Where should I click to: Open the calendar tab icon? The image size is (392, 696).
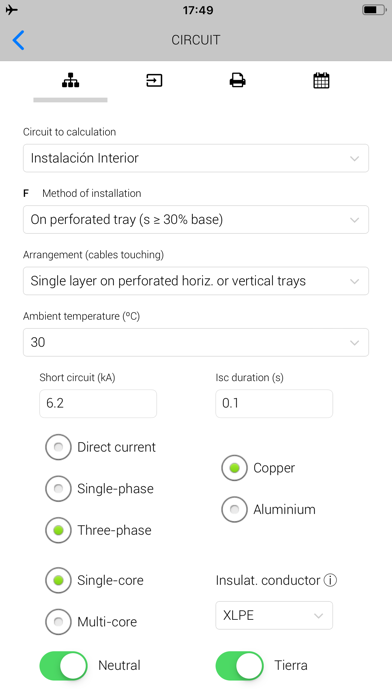[x=321, y=80]
